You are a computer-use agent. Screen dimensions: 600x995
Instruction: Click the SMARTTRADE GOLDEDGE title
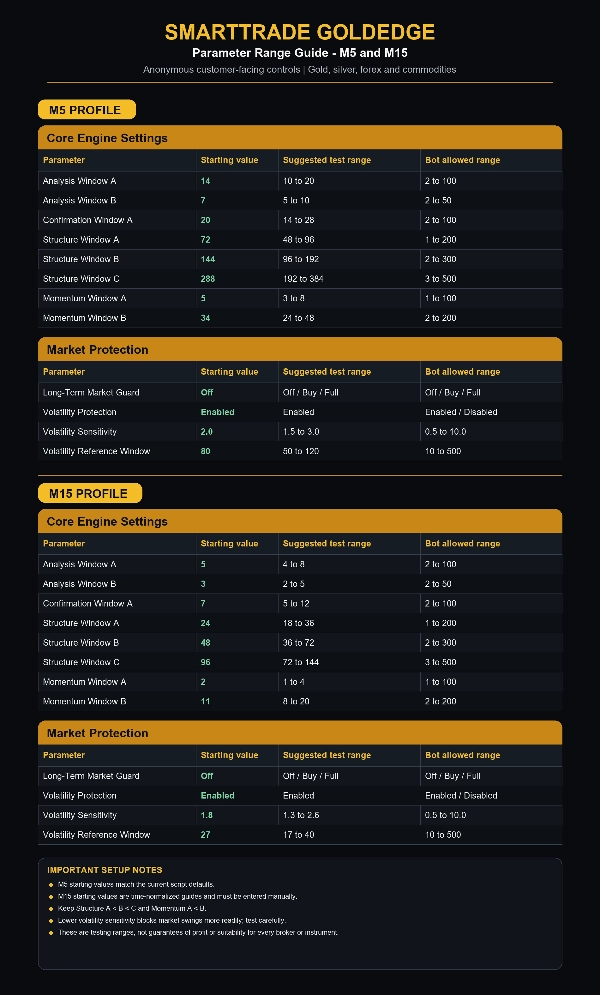(300, 32)
